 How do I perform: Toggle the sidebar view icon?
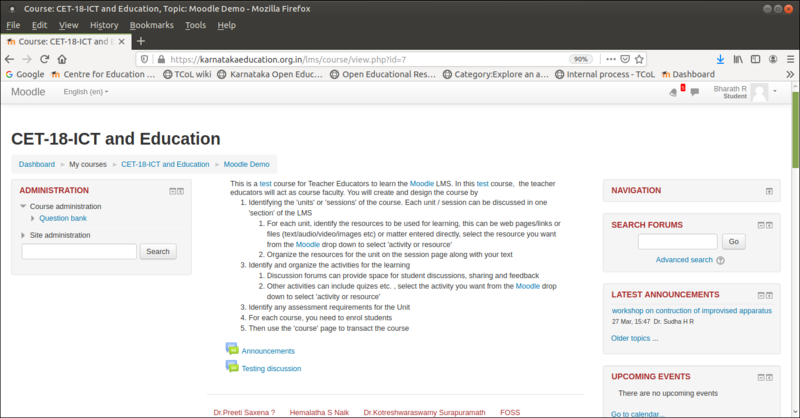coord(756,59)
